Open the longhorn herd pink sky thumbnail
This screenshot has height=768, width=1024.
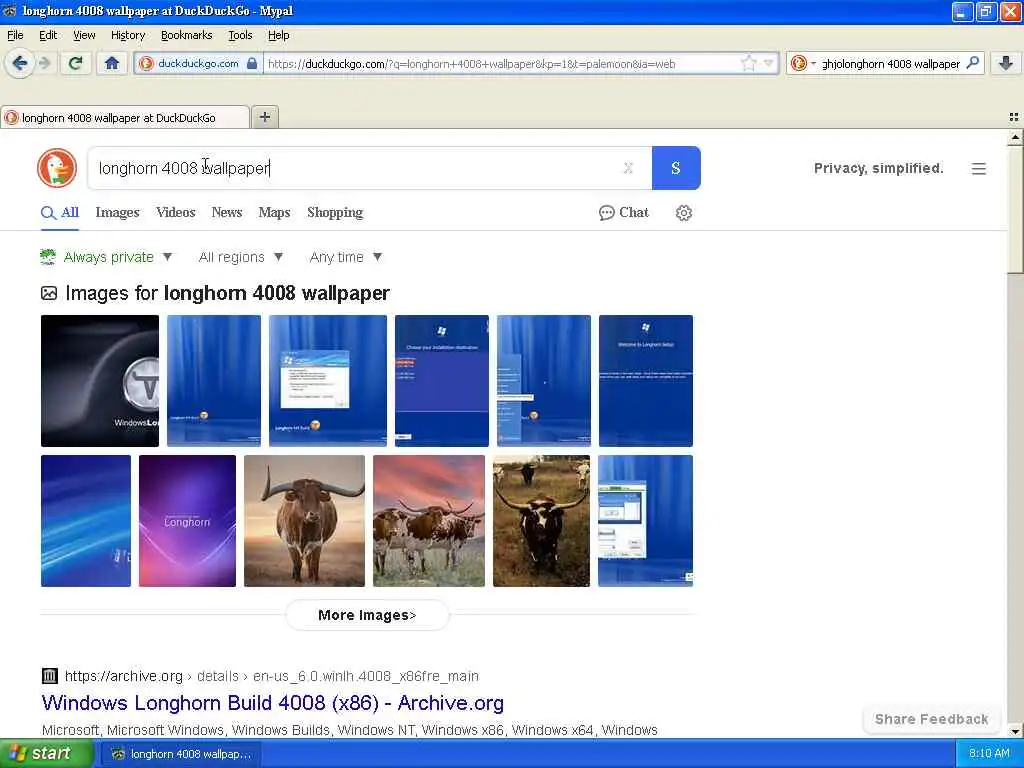pos(429,520)
